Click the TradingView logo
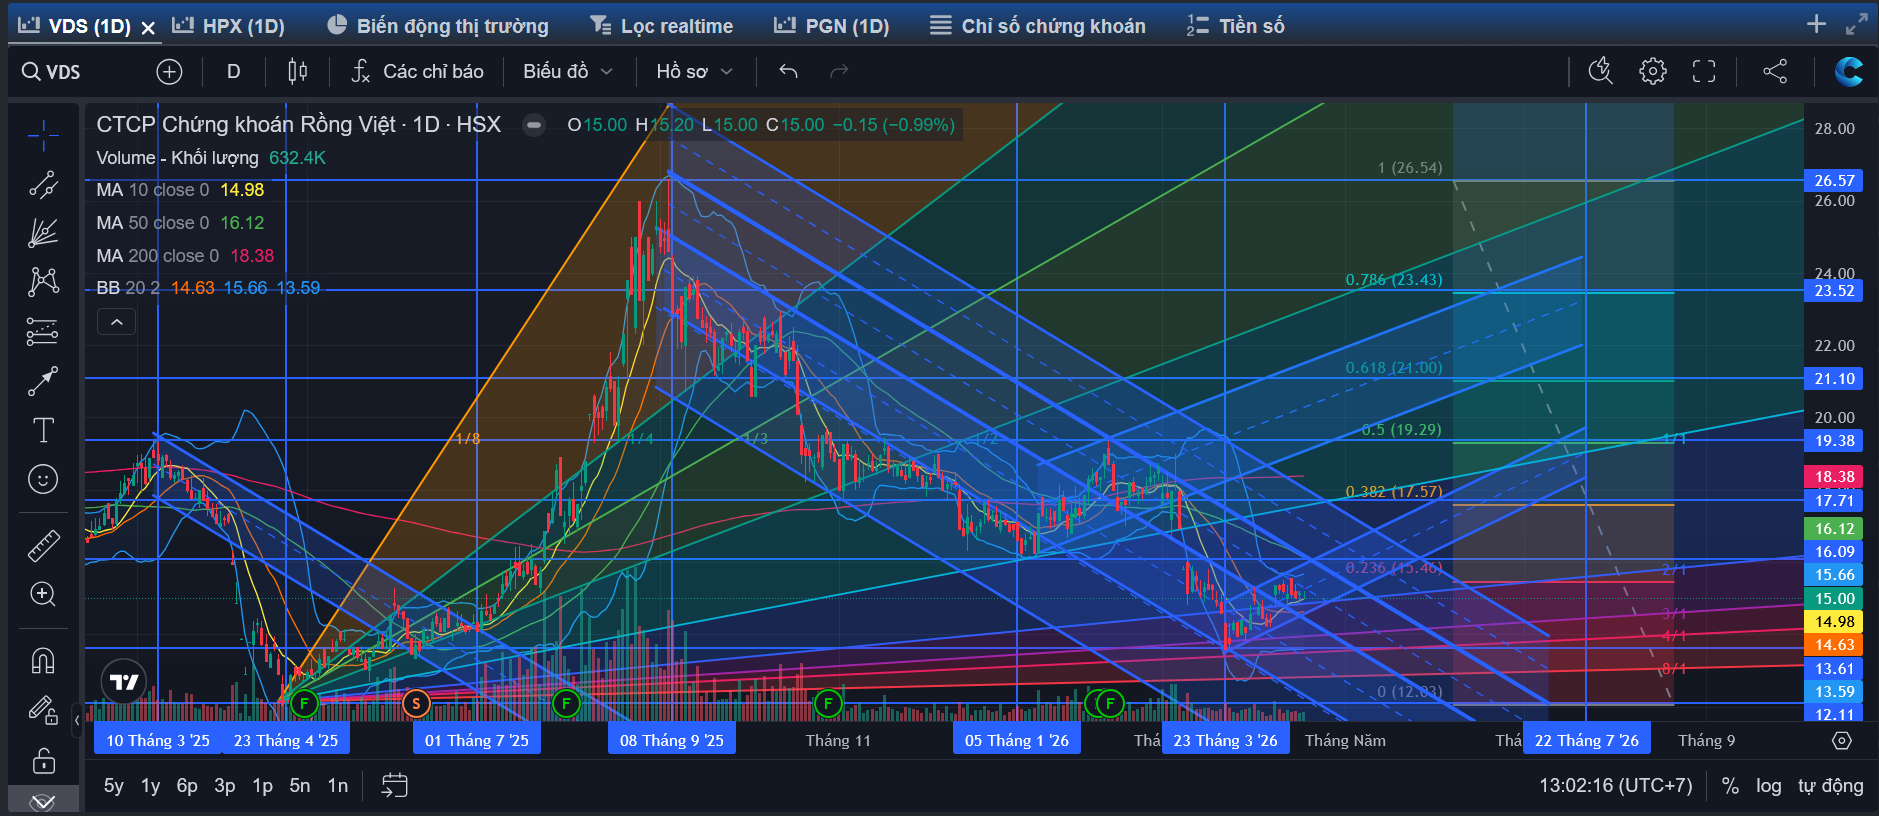Image resolution: width=1879 pixels, height=816 pixels. 124,682
